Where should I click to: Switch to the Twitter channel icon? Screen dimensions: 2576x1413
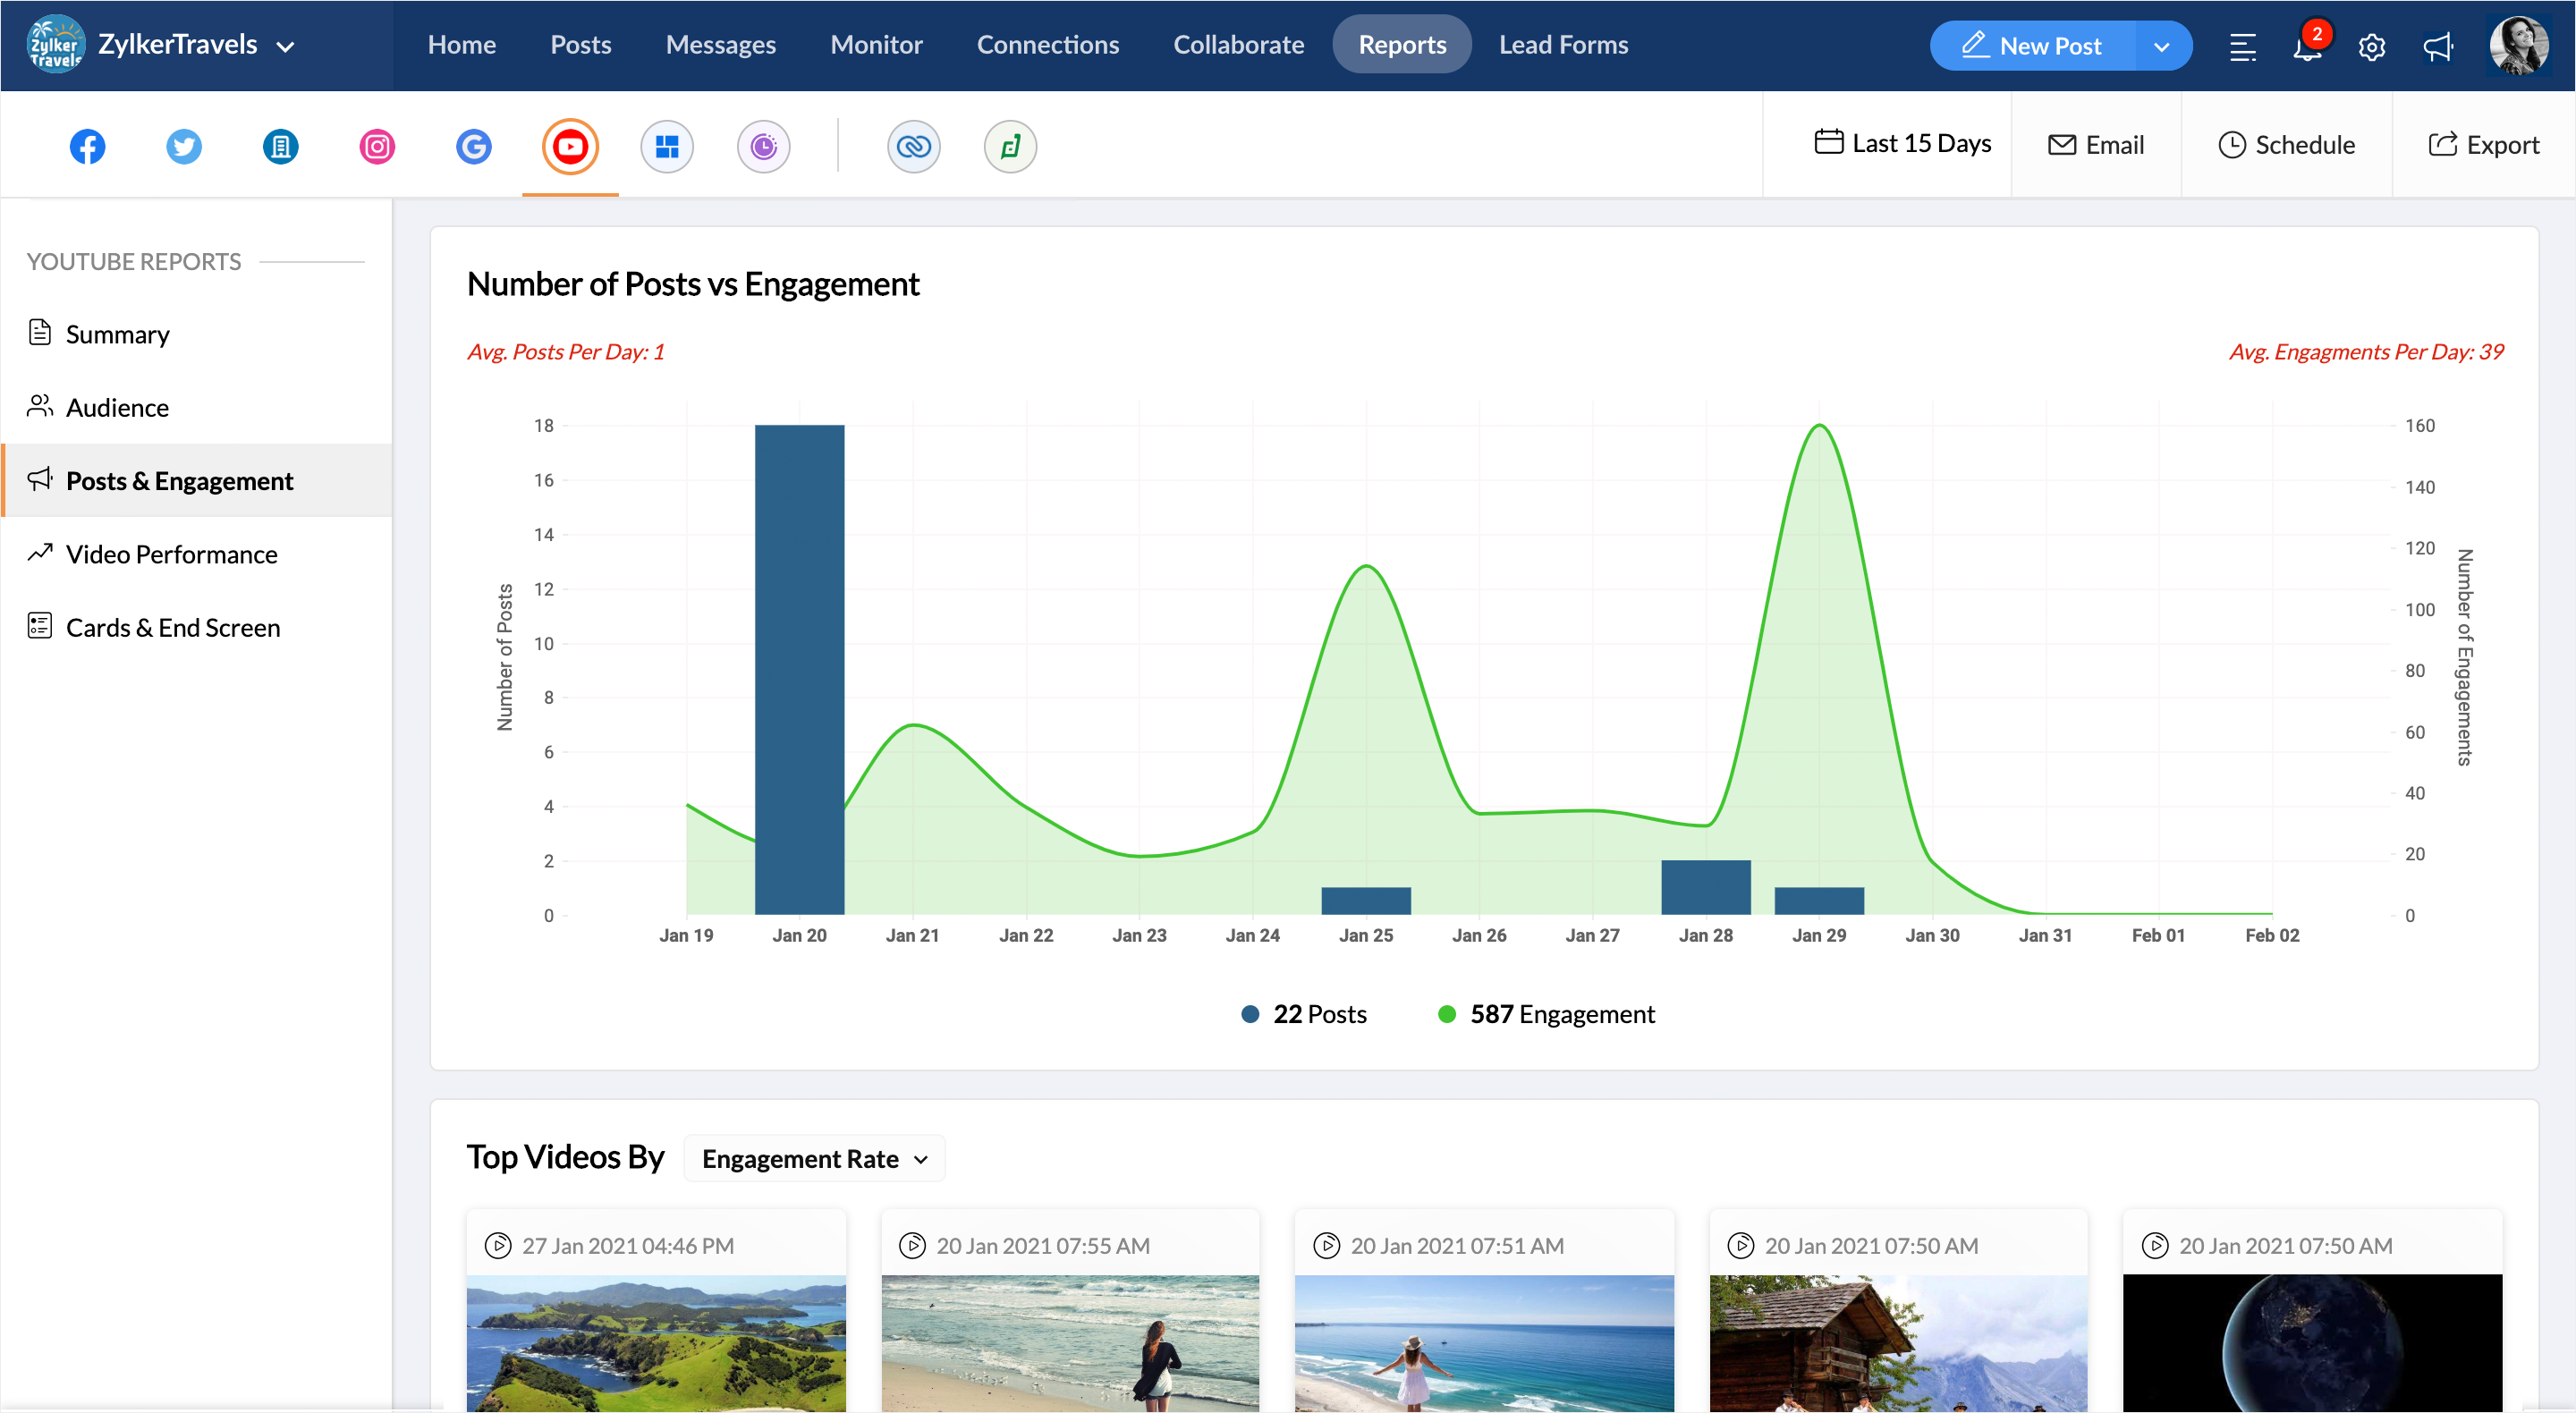(183, 147)
